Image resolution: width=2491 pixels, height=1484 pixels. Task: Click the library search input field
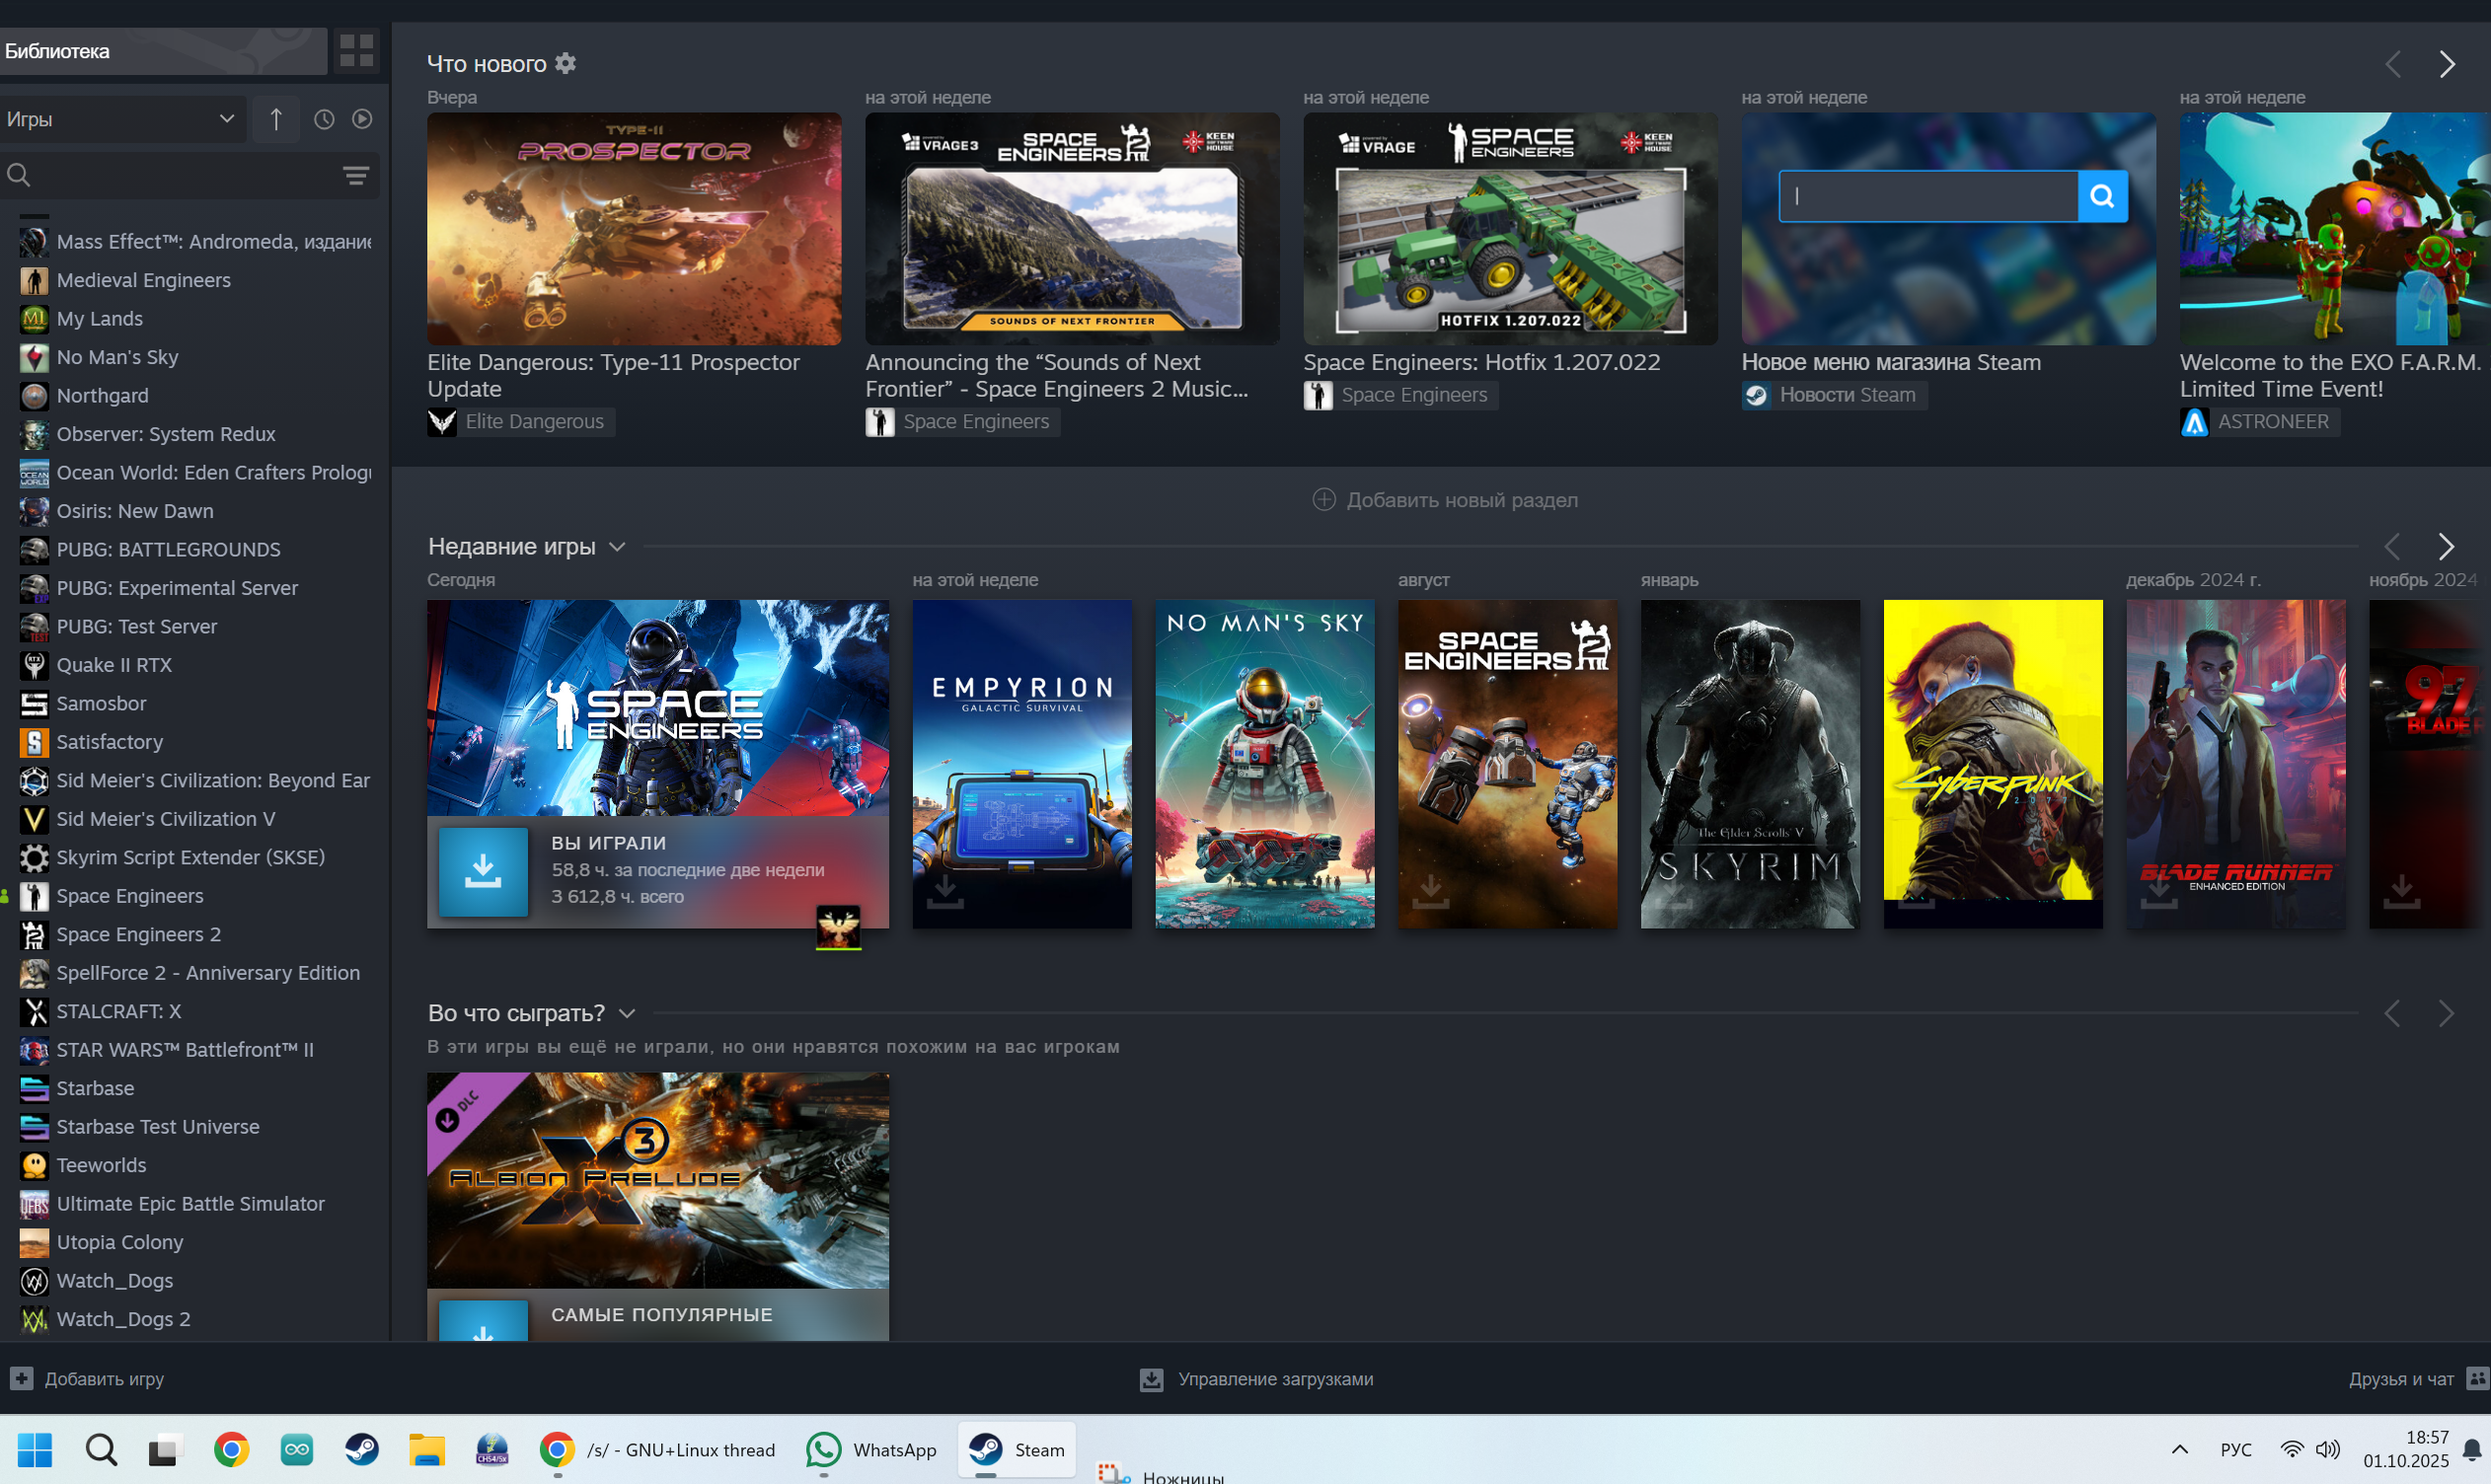tap(180, 176)
